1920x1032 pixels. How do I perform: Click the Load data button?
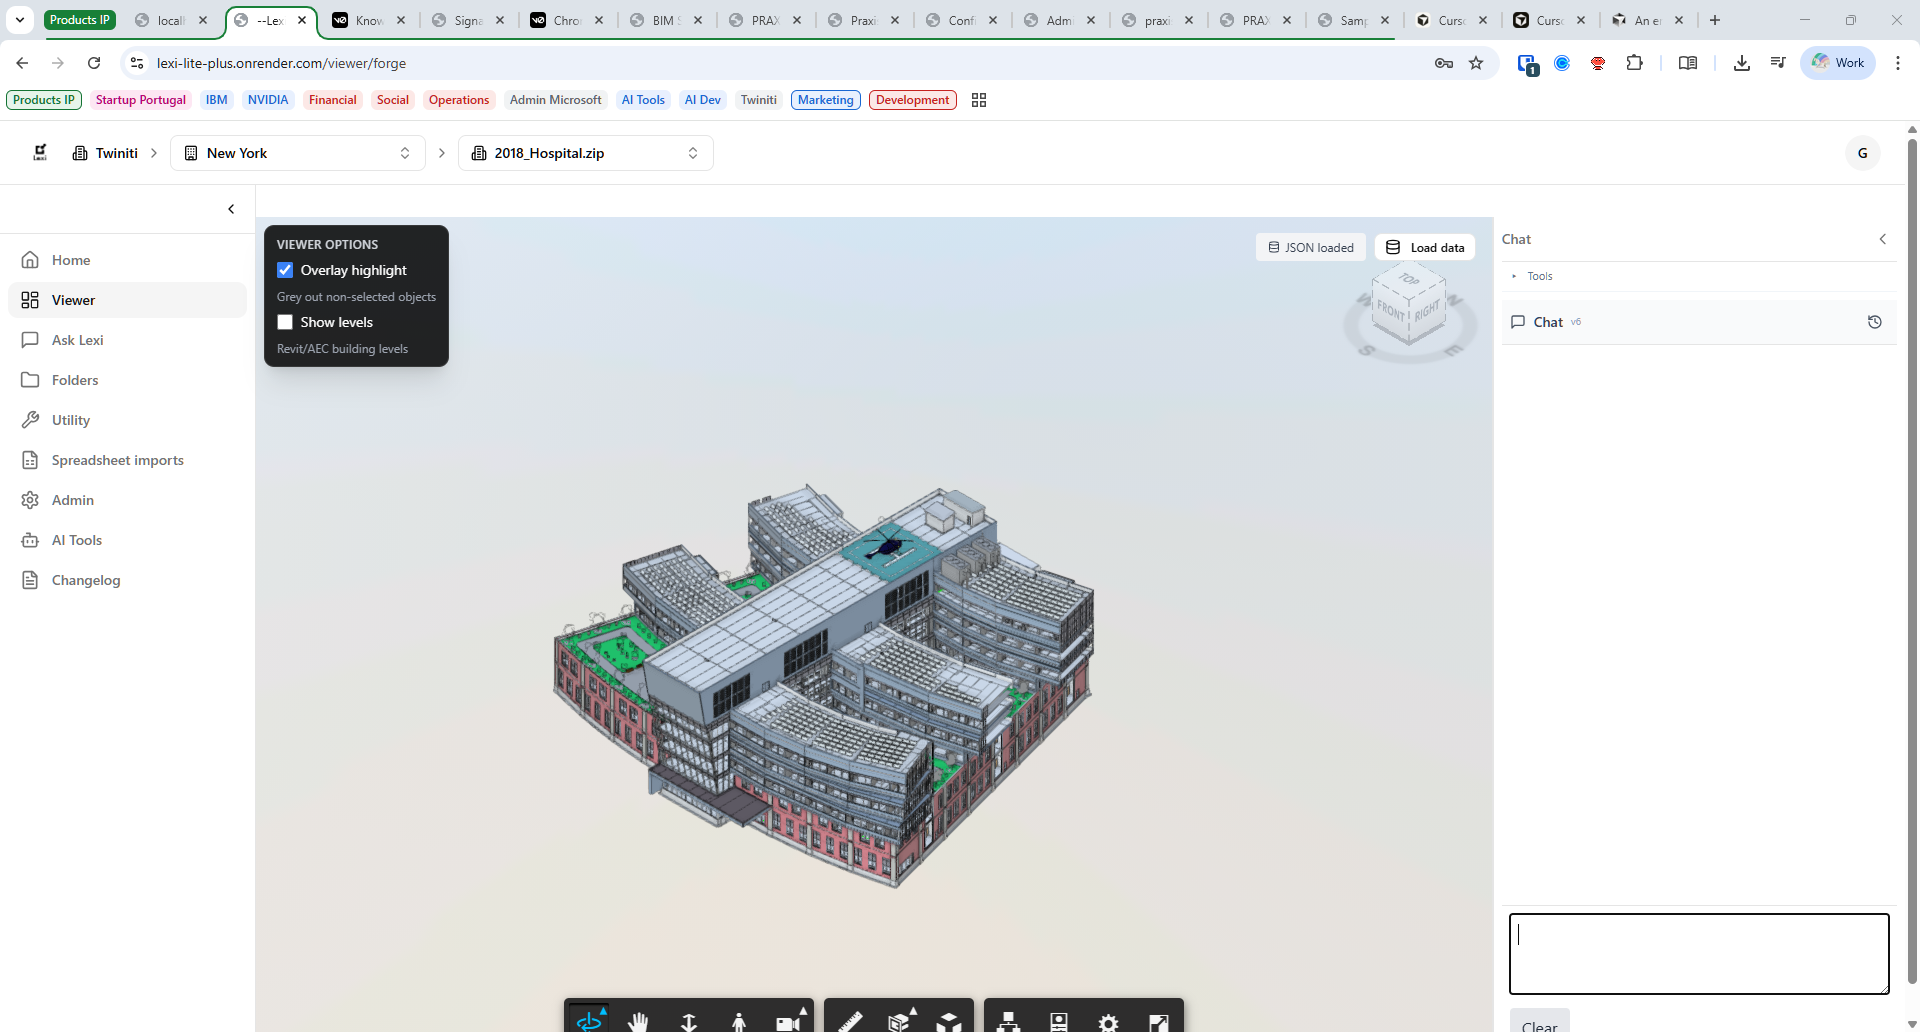1425,247
